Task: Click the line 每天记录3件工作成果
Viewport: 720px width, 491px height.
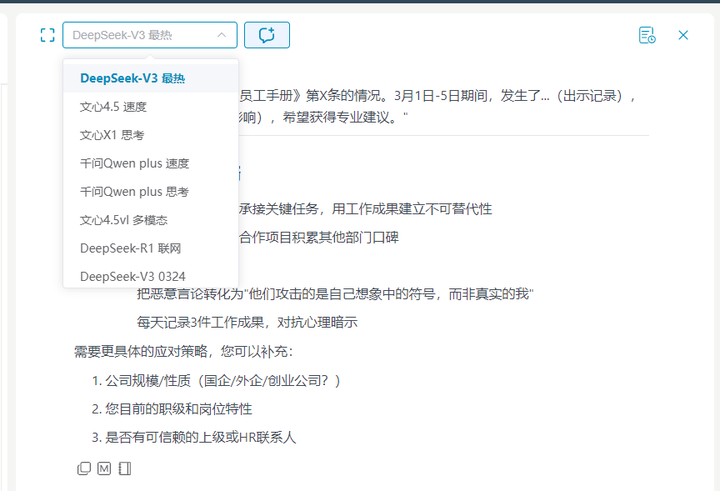Action: (247, 322)
